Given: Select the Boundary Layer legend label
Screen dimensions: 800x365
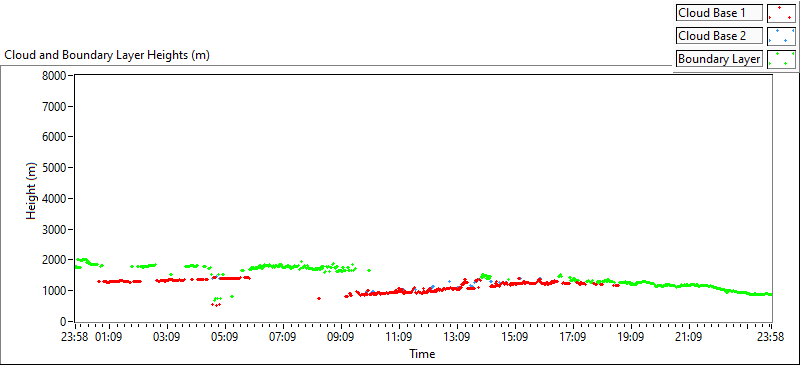Looking at the screenshot, I should (x=719, y=59).
